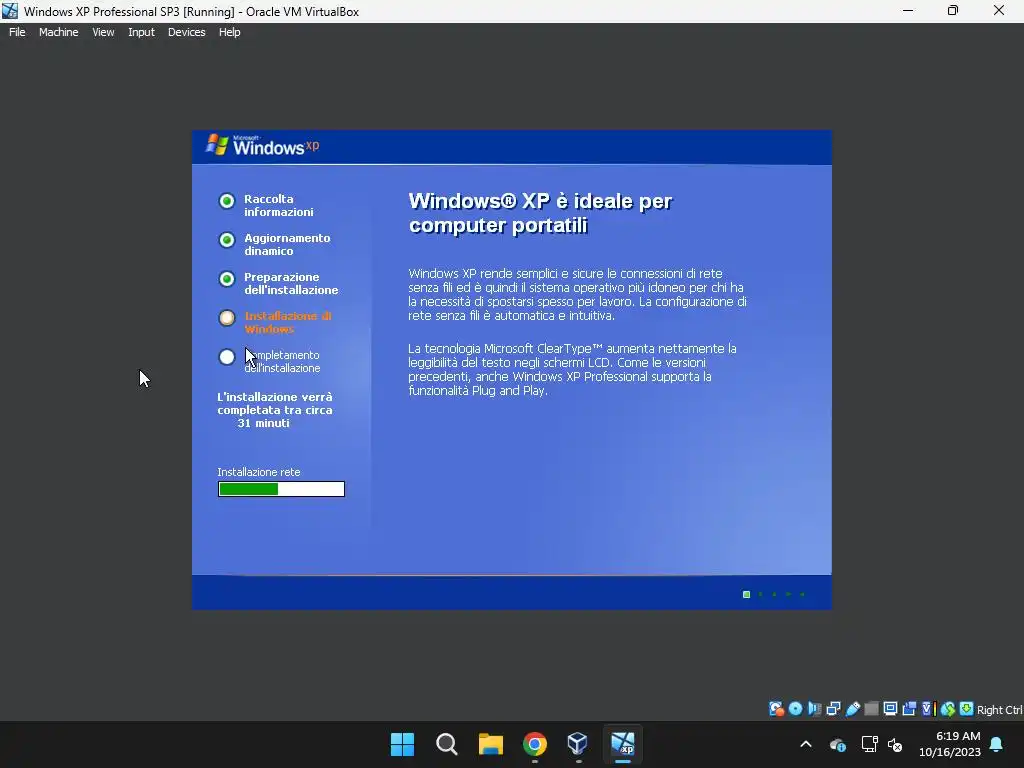
Task: Toggle the mouse integration status icon
Action: (948, 709)
